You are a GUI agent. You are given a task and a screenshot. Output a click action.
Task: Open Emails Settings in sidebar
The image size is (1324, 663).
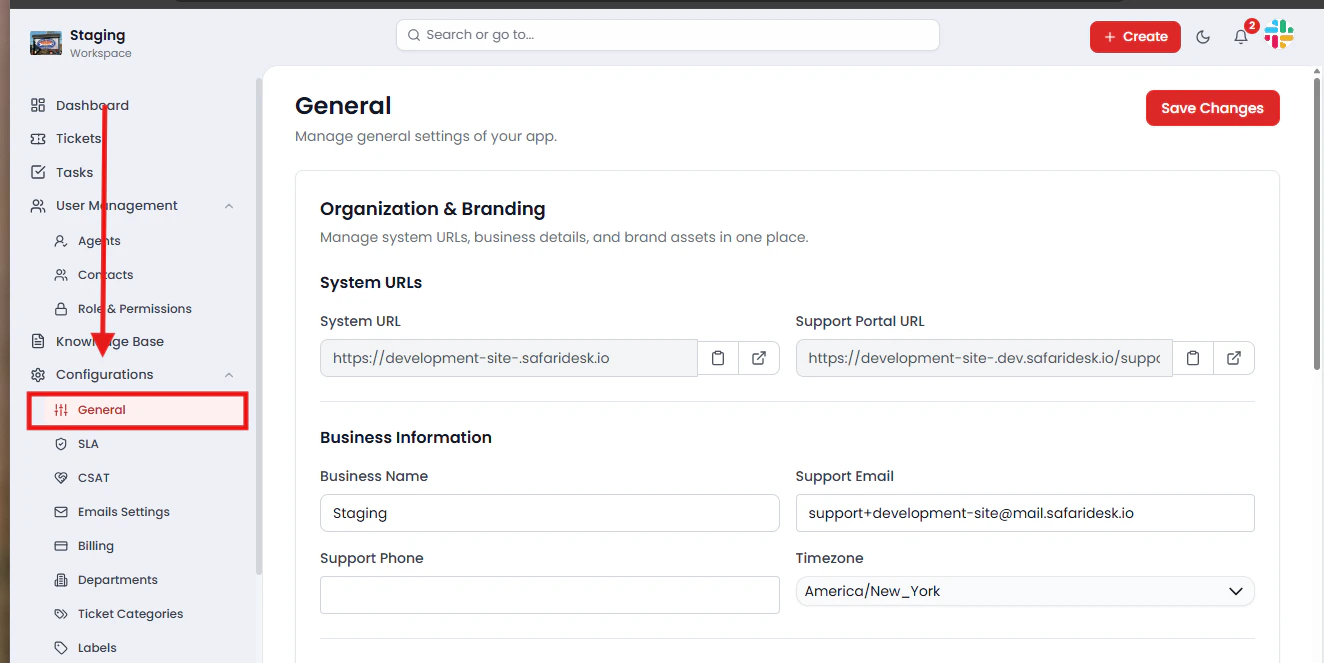coord(123,512)
